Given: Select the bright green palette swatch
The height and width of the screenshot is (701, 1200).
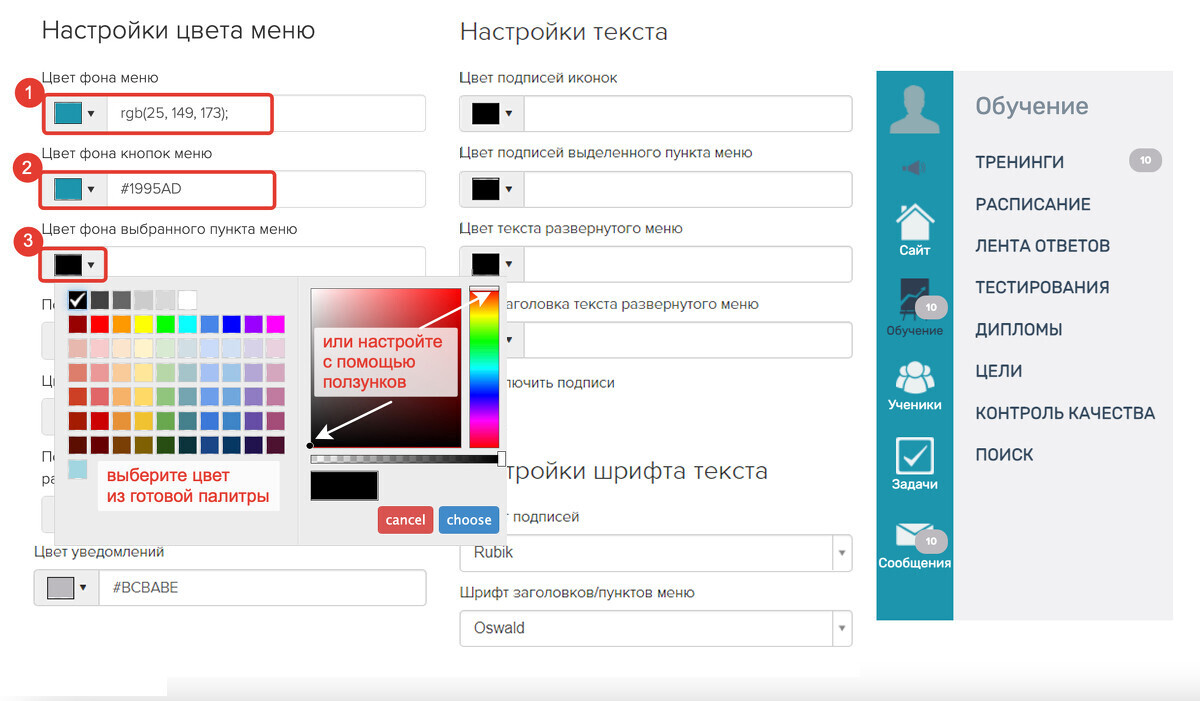Looking at the screenshot, I should (165, 324).
